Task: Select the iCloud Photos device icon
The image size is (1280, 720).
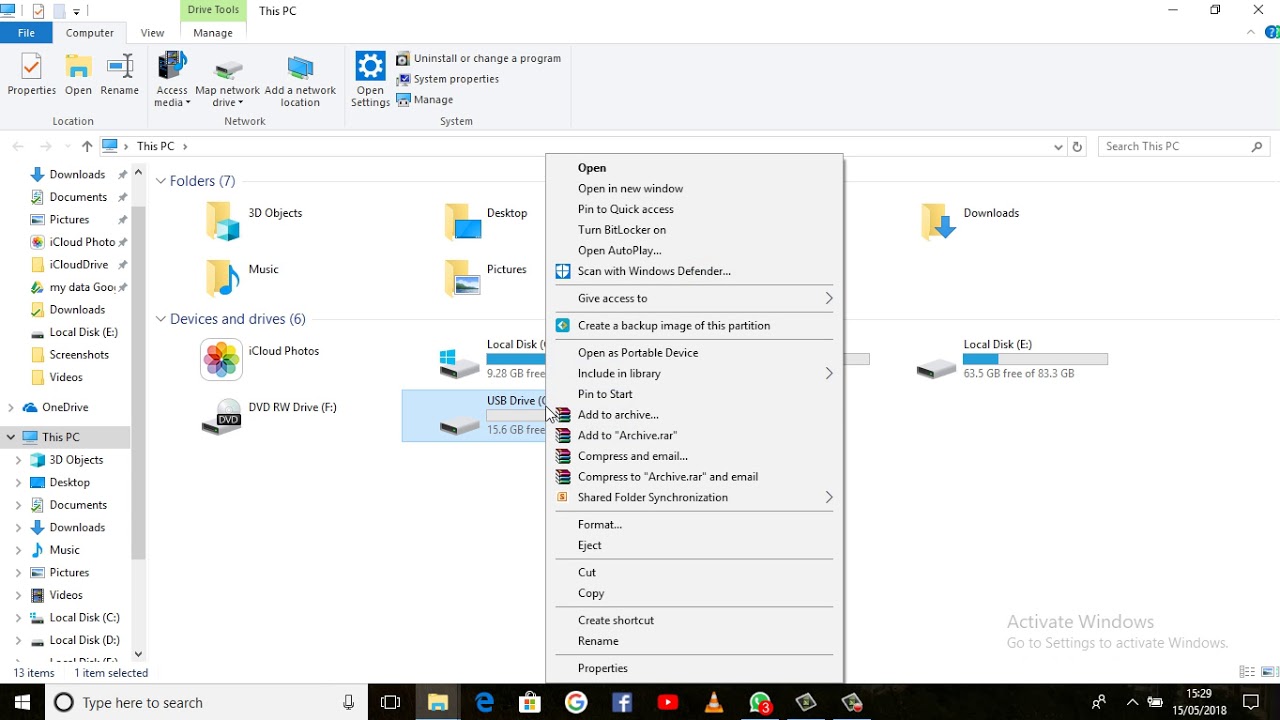Action: (x=221, y=360)
